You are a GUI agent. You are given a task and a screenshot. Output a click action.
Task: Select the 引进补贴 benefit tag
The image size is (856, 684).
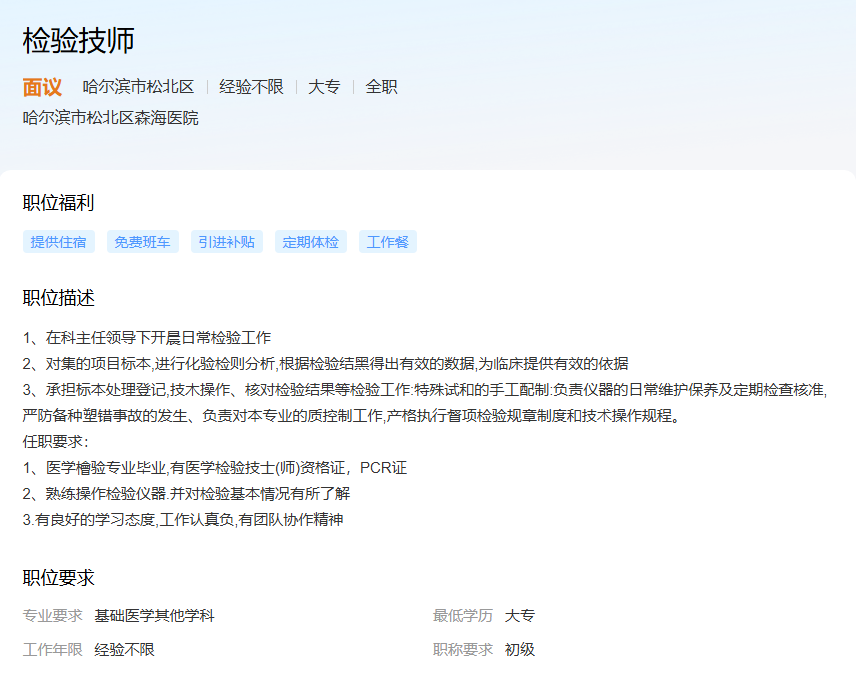[226, 242]
